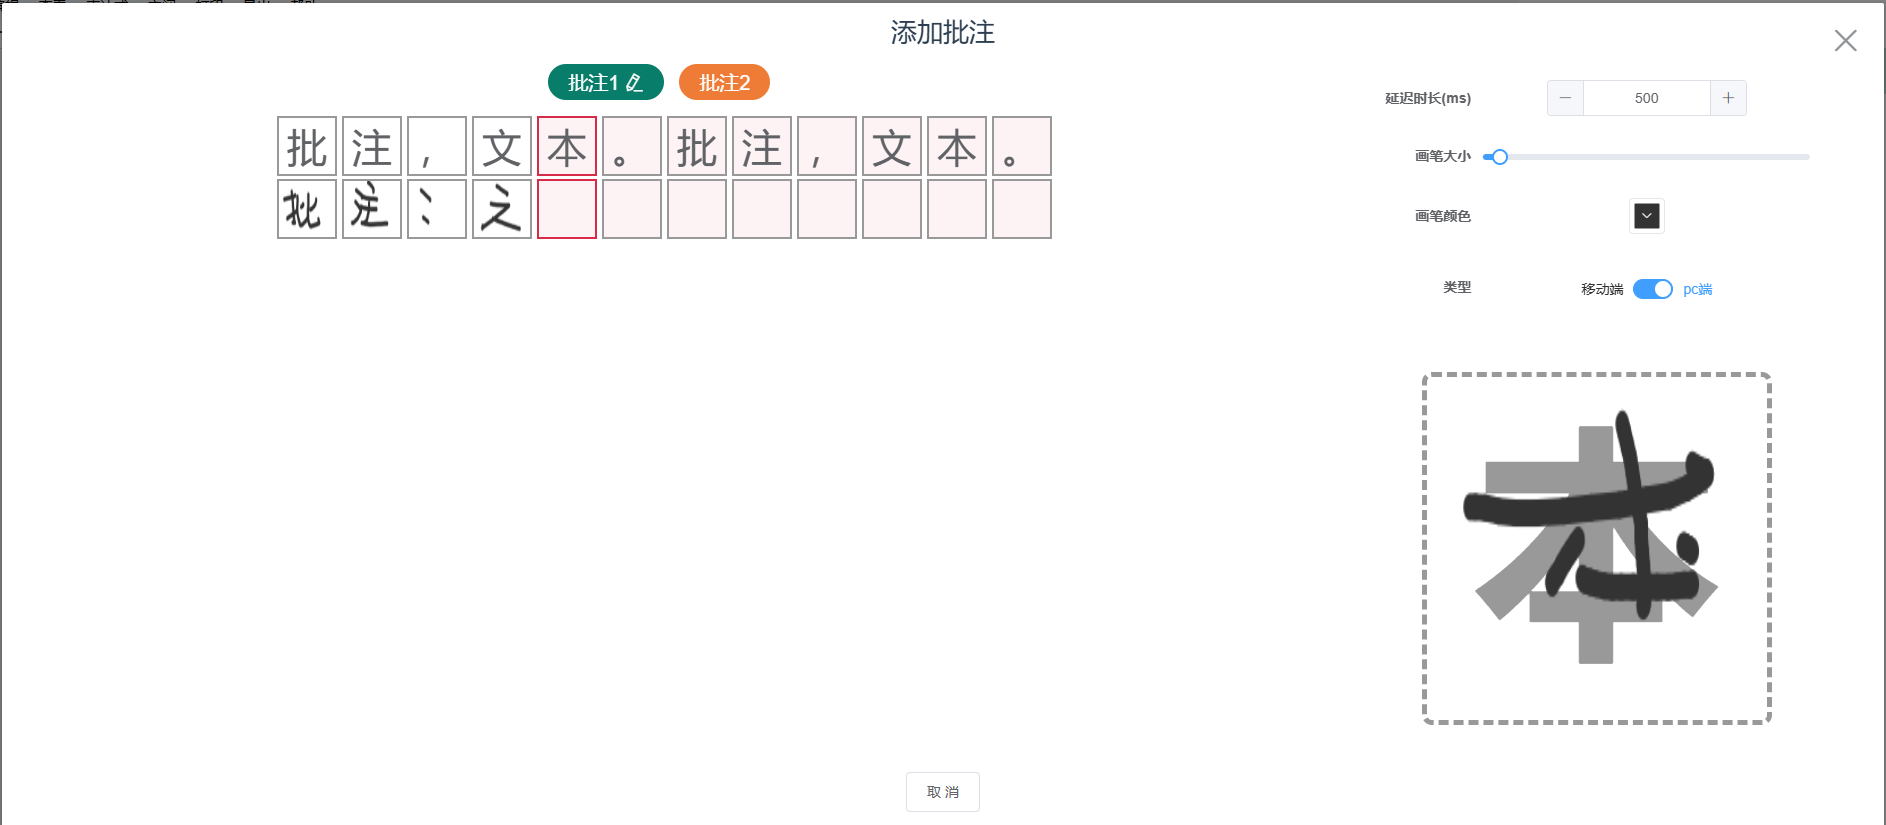Close the 添加批注 dialog with X
This screenshot has height=825, width=1886.
(x=1845, y=40)
